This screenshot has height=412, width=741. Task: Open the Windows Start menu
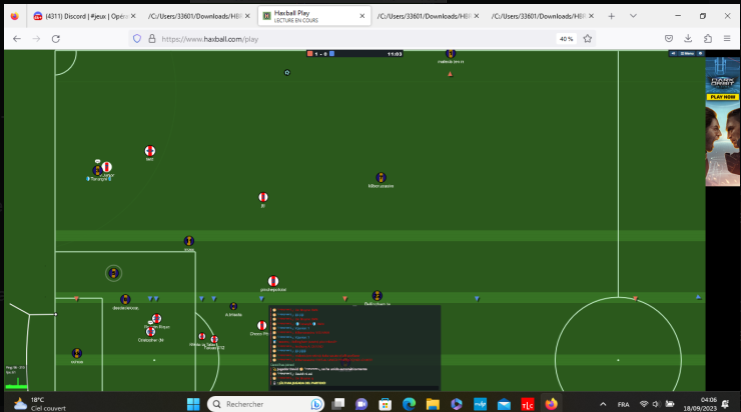pyautogui.click(x=194, y=404)
